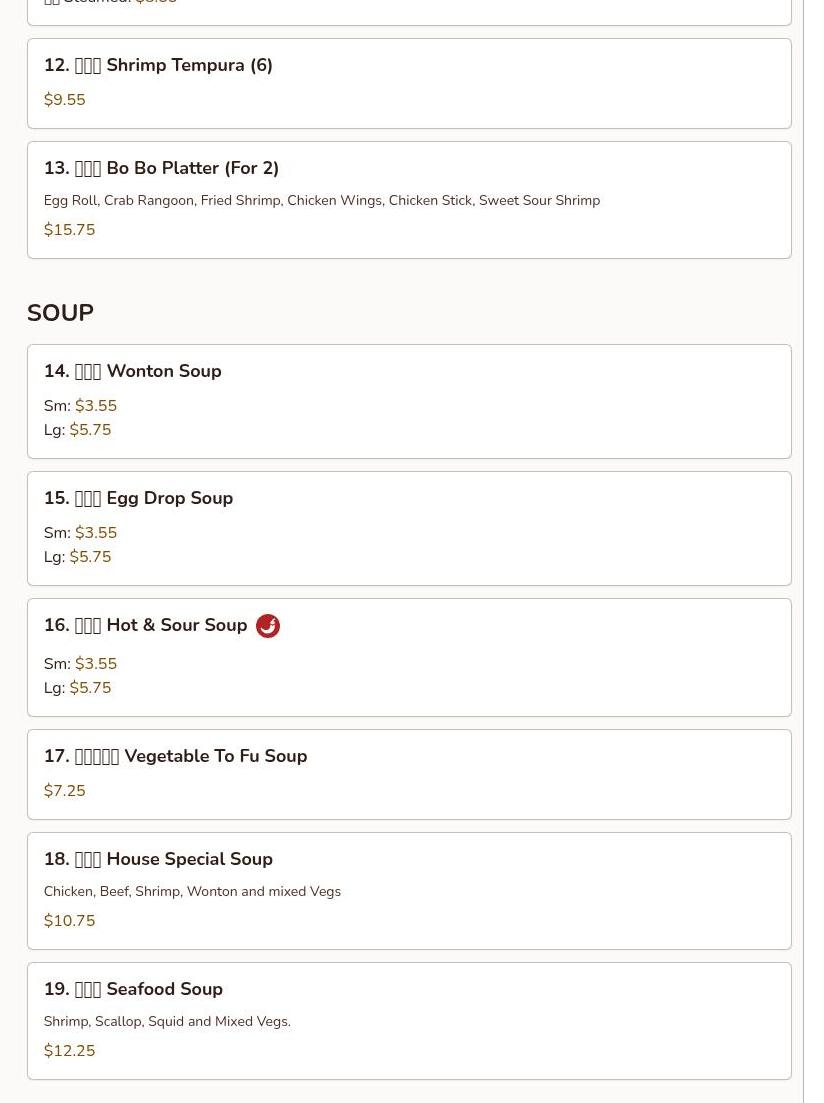
Task: Choose the large Hot & Sour Soup price
Action: click(x=90, y=688)
